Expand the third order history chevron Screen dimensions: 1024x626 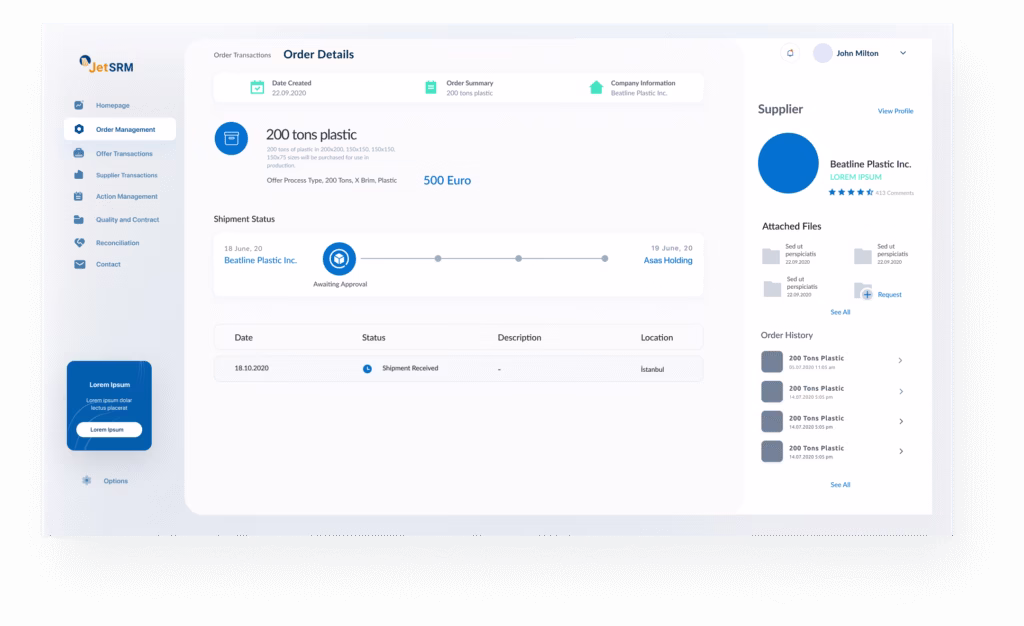901,422
